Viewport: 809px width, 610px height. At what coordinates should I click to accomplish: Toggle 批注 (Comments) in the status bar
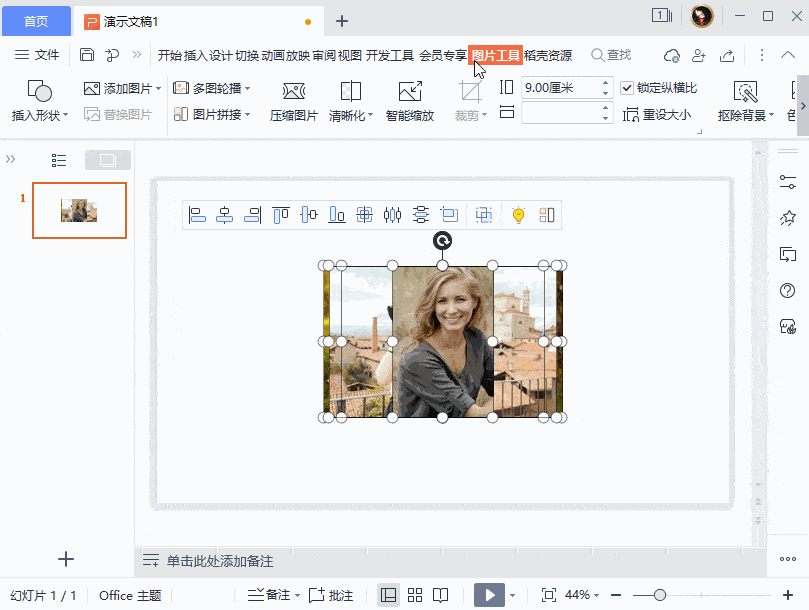tap(331, 594)
